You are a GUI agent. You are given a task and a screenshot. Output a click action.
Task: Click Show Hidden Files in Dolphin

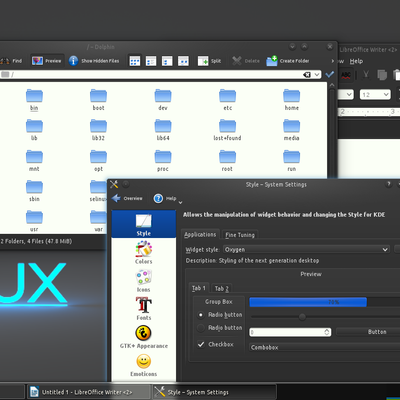(94, 61)
